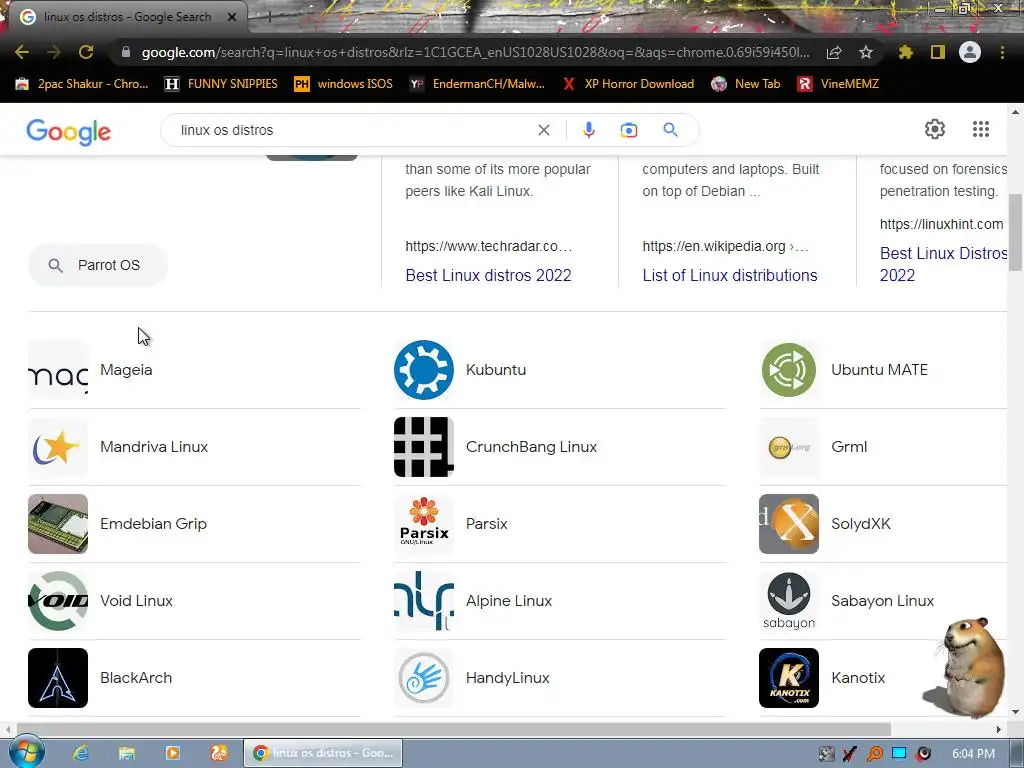Open 'List of Linux distributions' link
Viewport: 1024px width, 768px height.
[x=729, y=276]
